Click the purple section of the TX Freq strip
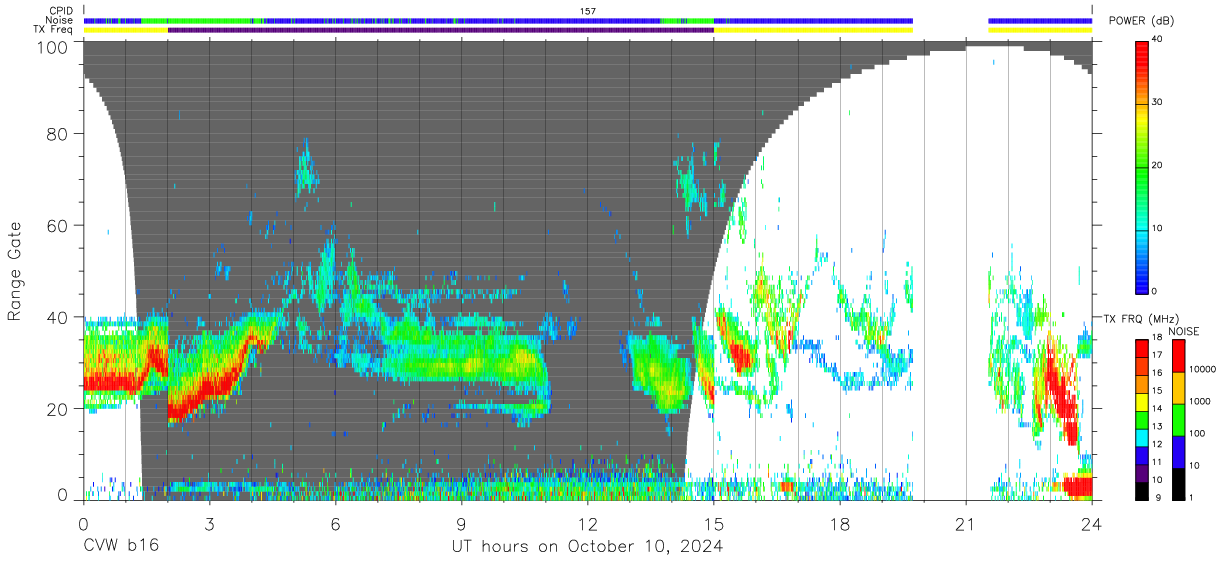The height and width of the screenshot is (567, 1228). tap(441, 30)
